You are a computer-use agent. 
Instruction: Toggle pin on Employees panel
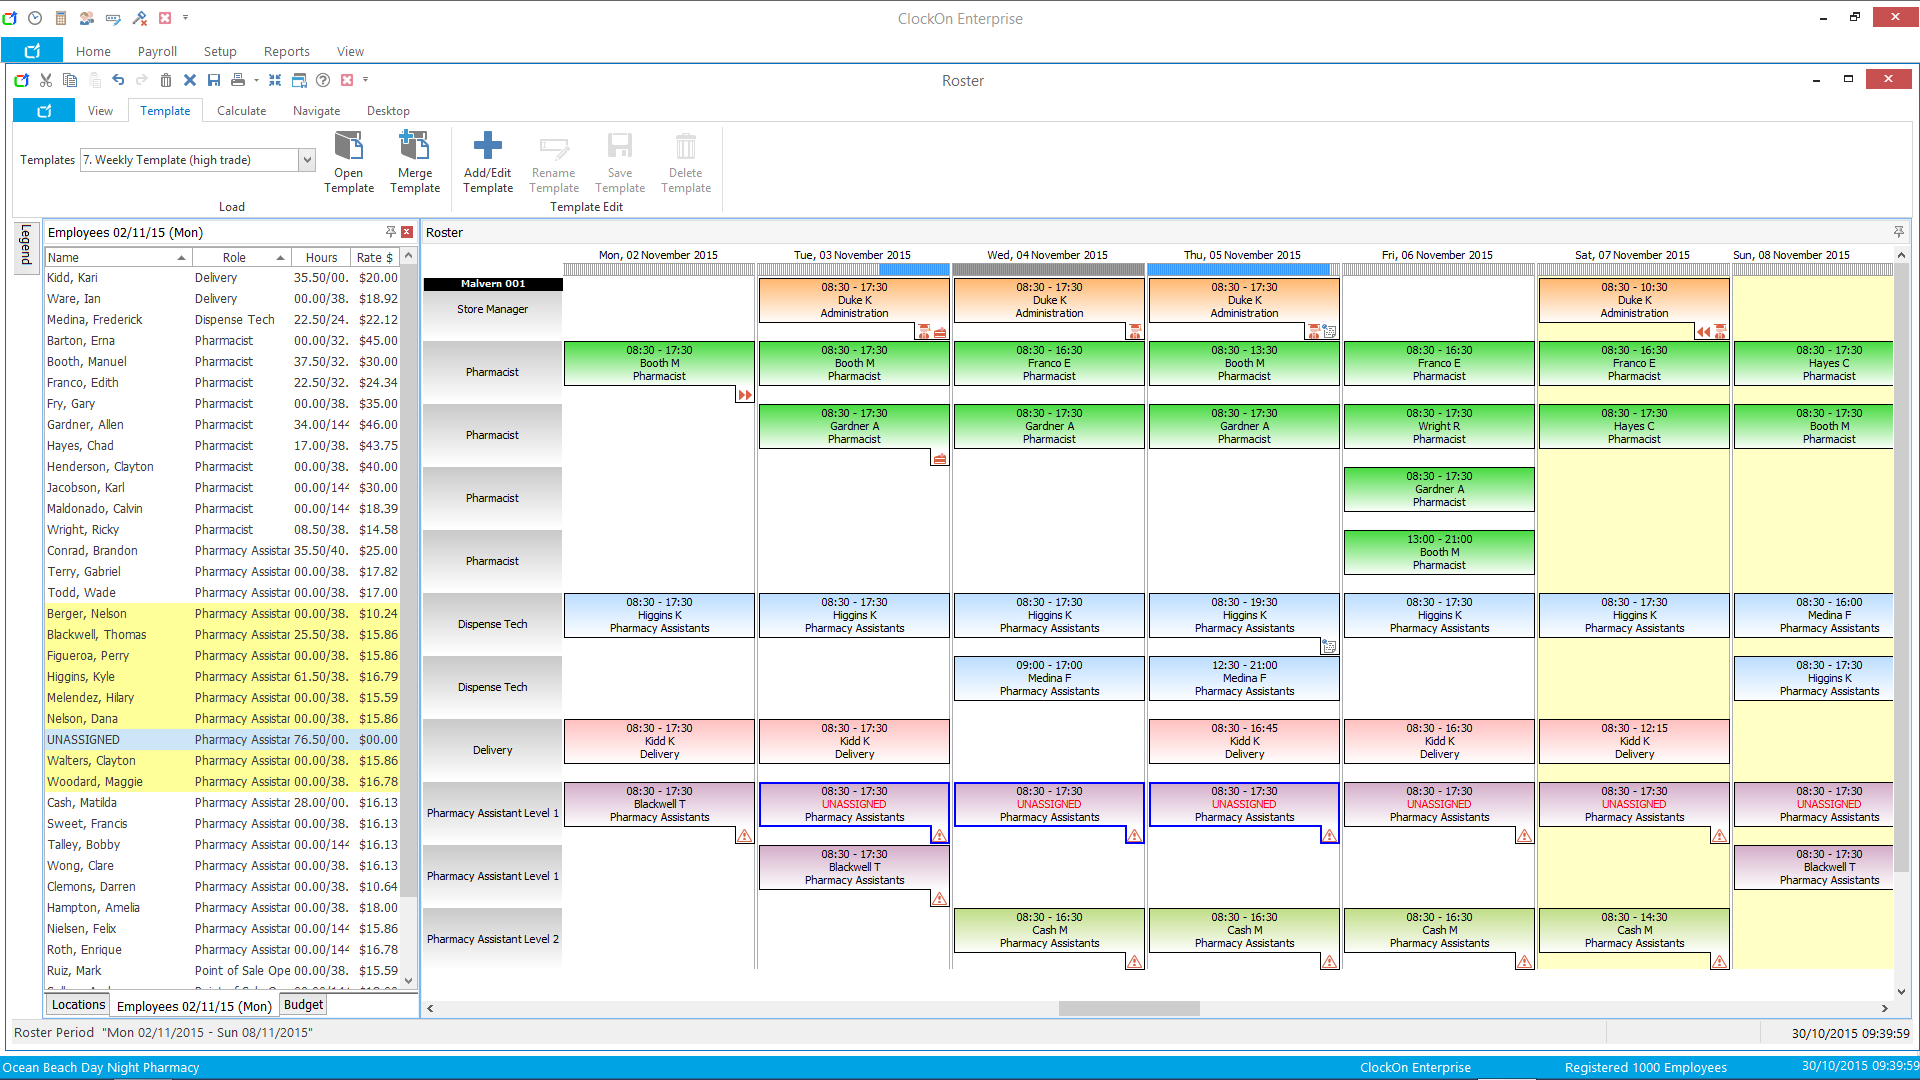tap(390, 232)
